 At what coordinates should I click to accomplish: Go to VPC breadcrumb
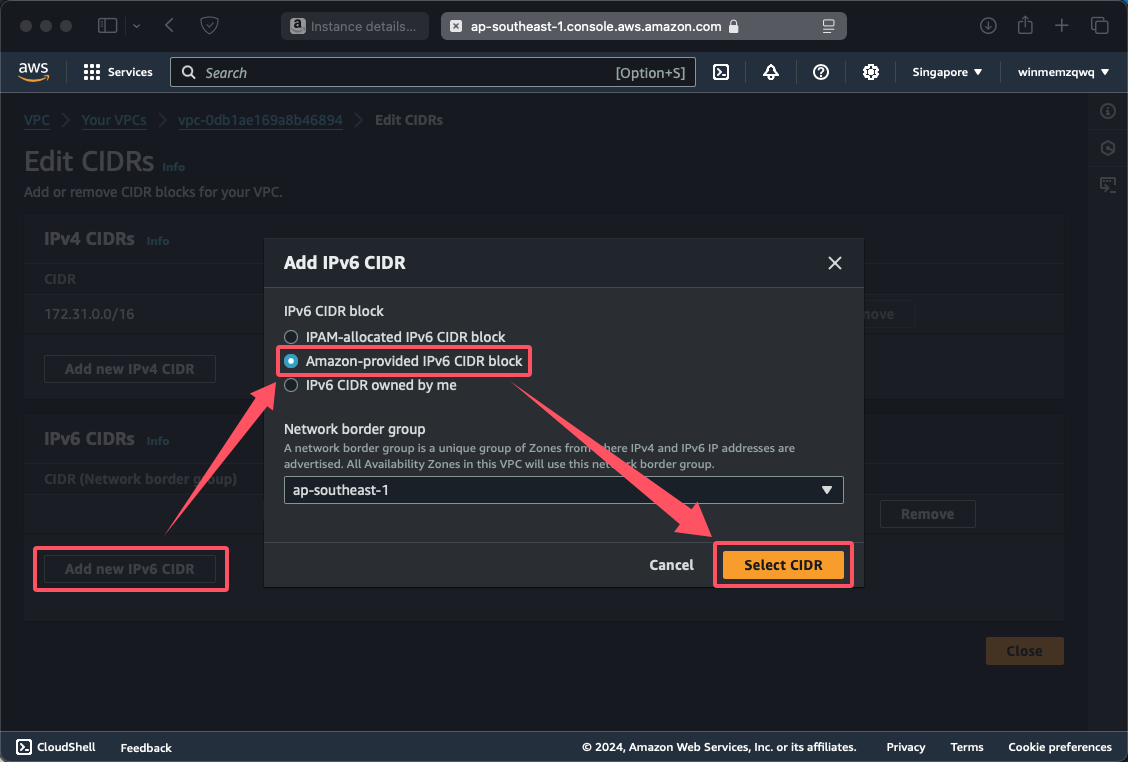click(37, 120)
